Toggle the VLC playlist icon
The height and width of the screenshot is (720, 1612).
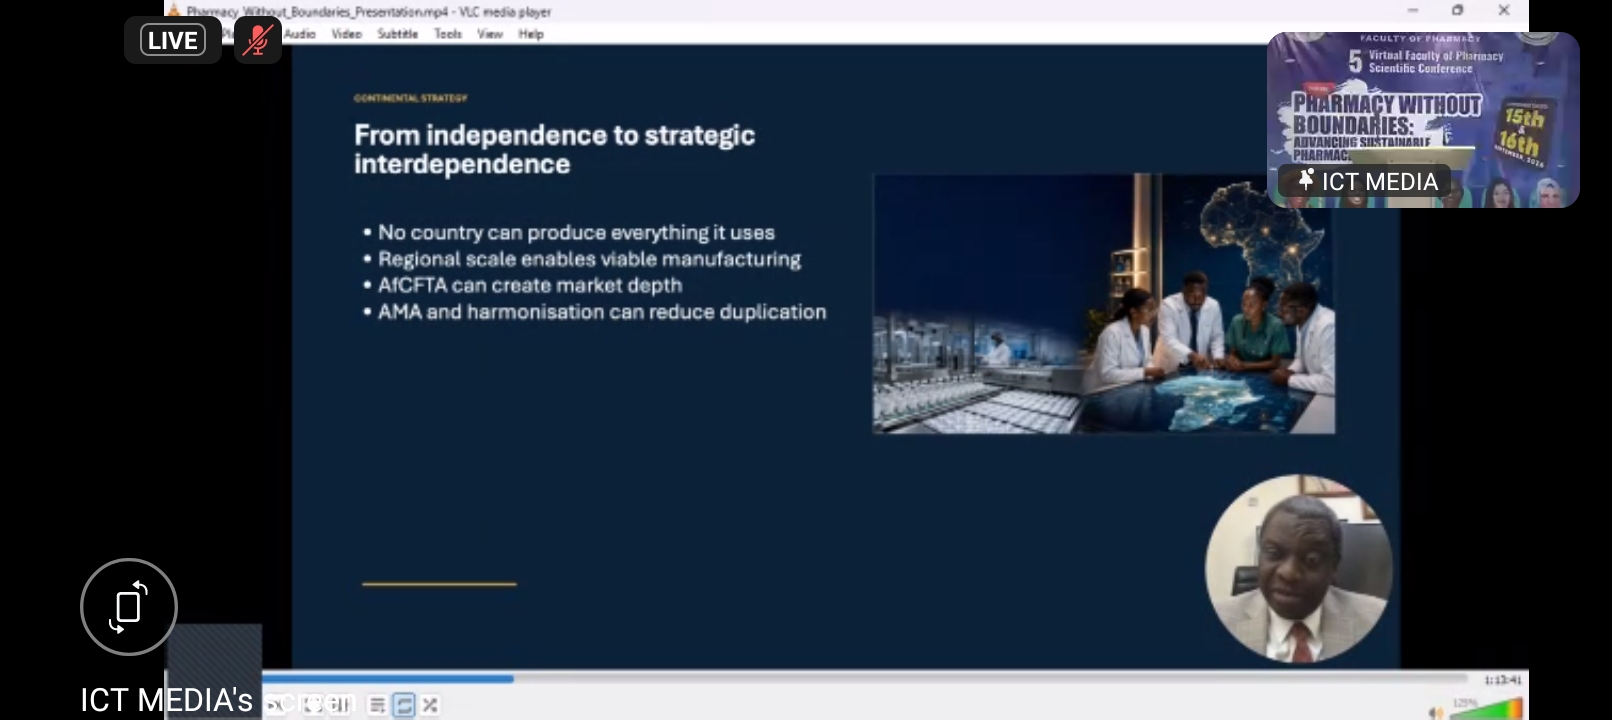tap(377, 706)
